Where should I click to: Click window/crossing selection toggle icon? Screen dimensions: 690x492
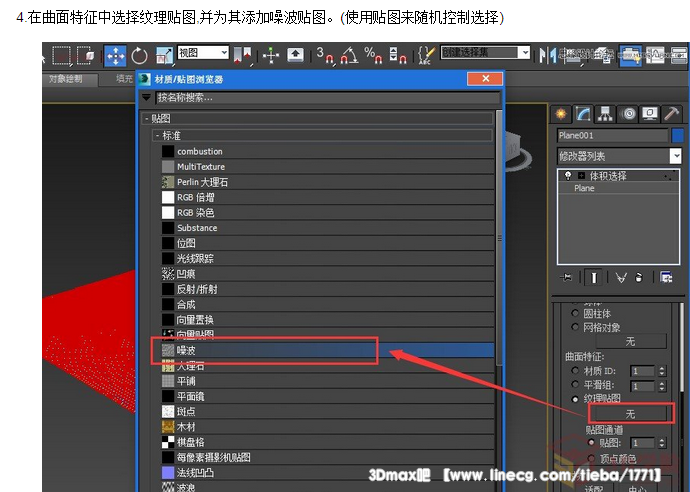(85, 55)
